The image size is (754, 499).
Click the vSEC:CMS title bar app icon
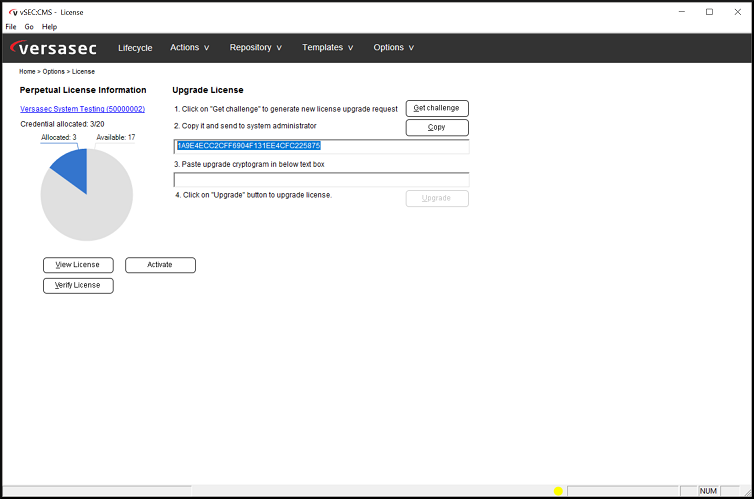coord(13,12)
